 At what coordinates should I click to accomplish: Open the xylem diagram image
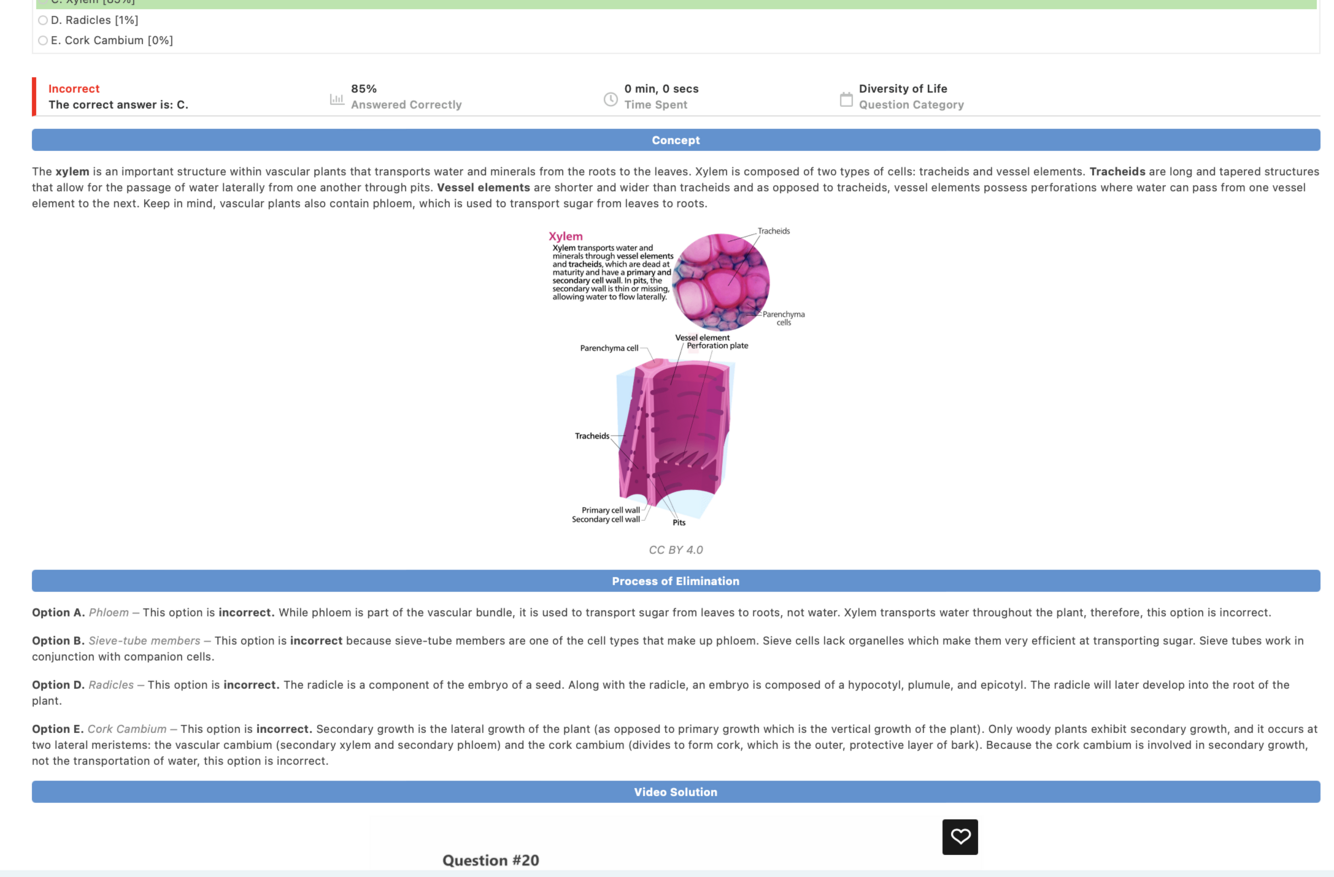click(x=676, y=378)
